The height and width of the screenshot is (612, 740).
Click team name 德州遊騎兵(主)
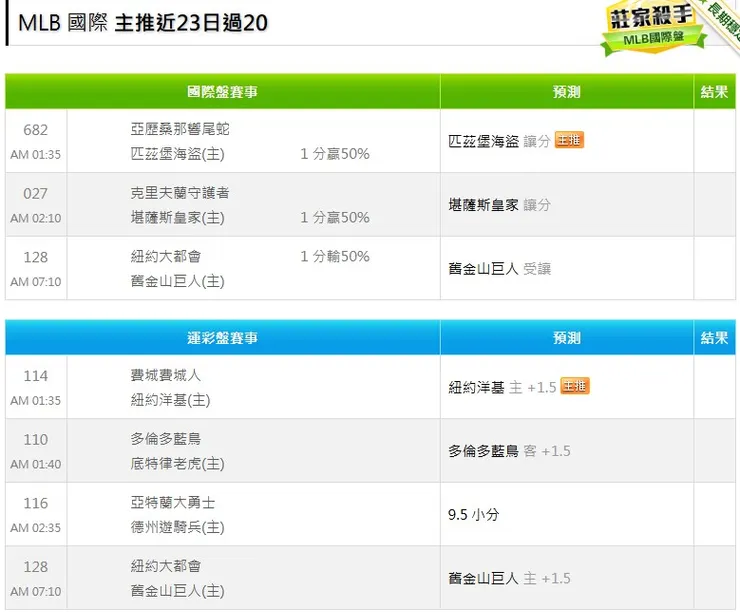click(177, 528)
